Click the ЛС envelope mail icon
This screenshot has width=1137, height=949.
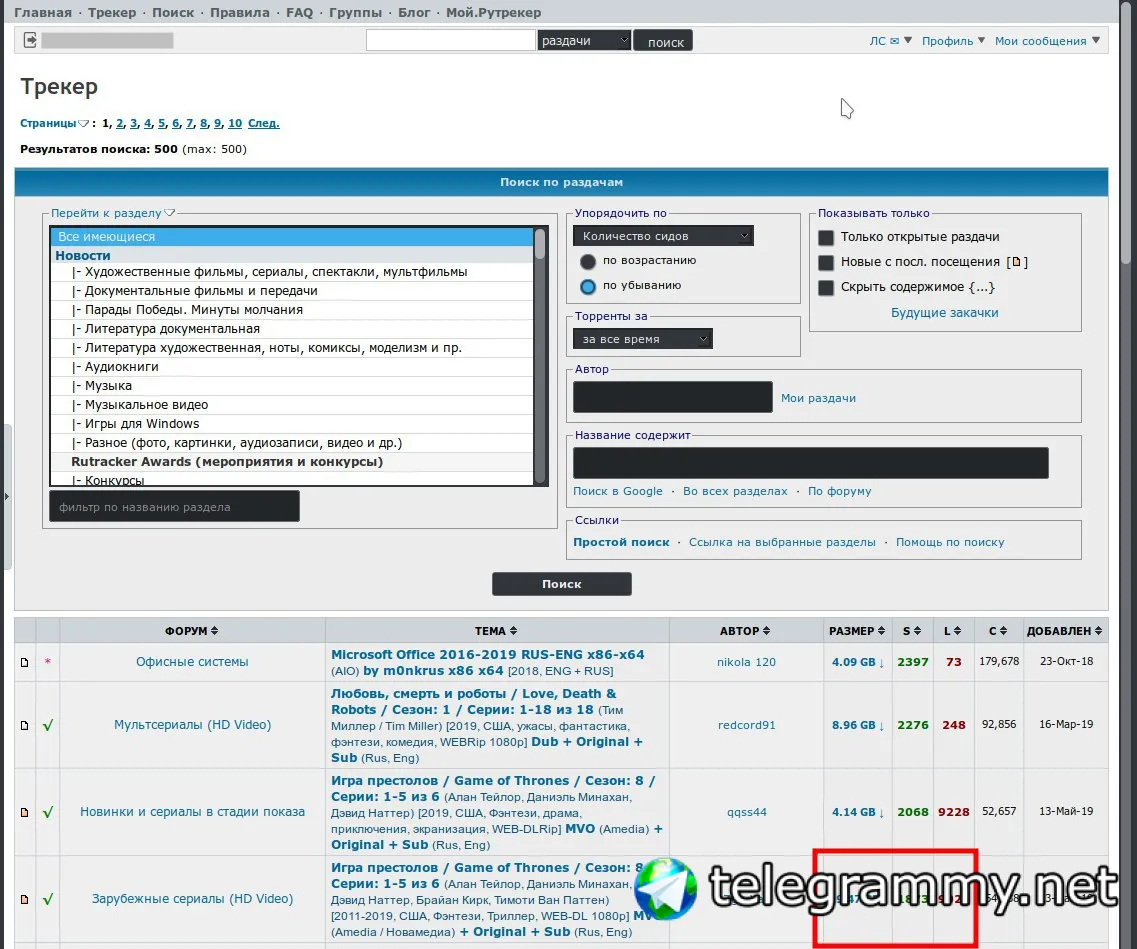click(894, 41)
